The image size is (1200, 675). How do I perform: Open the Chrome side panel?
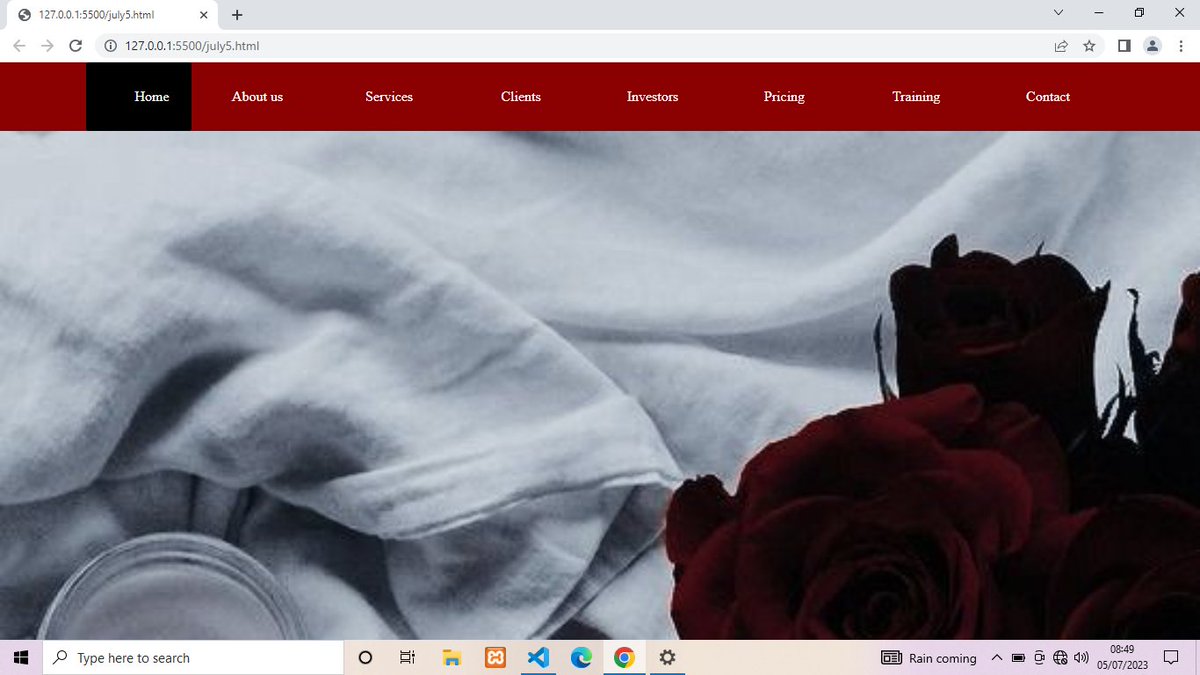coord(1124,46)
